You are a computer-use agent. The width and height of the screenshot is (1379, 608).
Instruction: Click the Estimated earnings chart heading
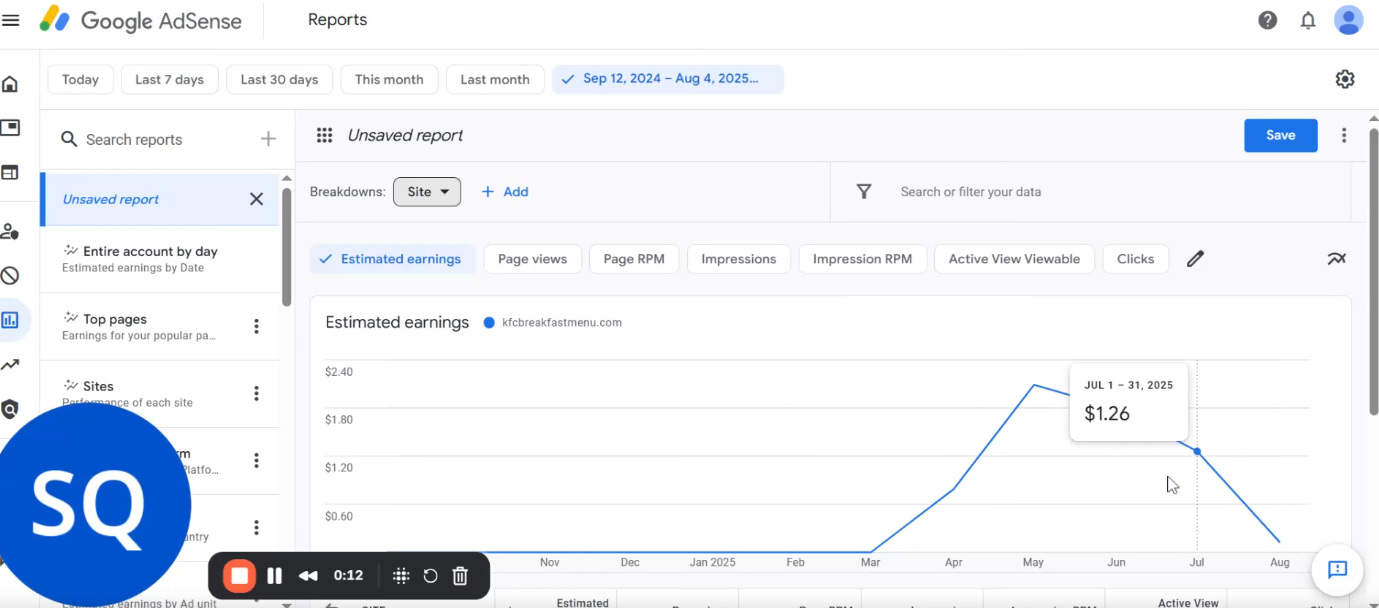(x=397, y=322)
